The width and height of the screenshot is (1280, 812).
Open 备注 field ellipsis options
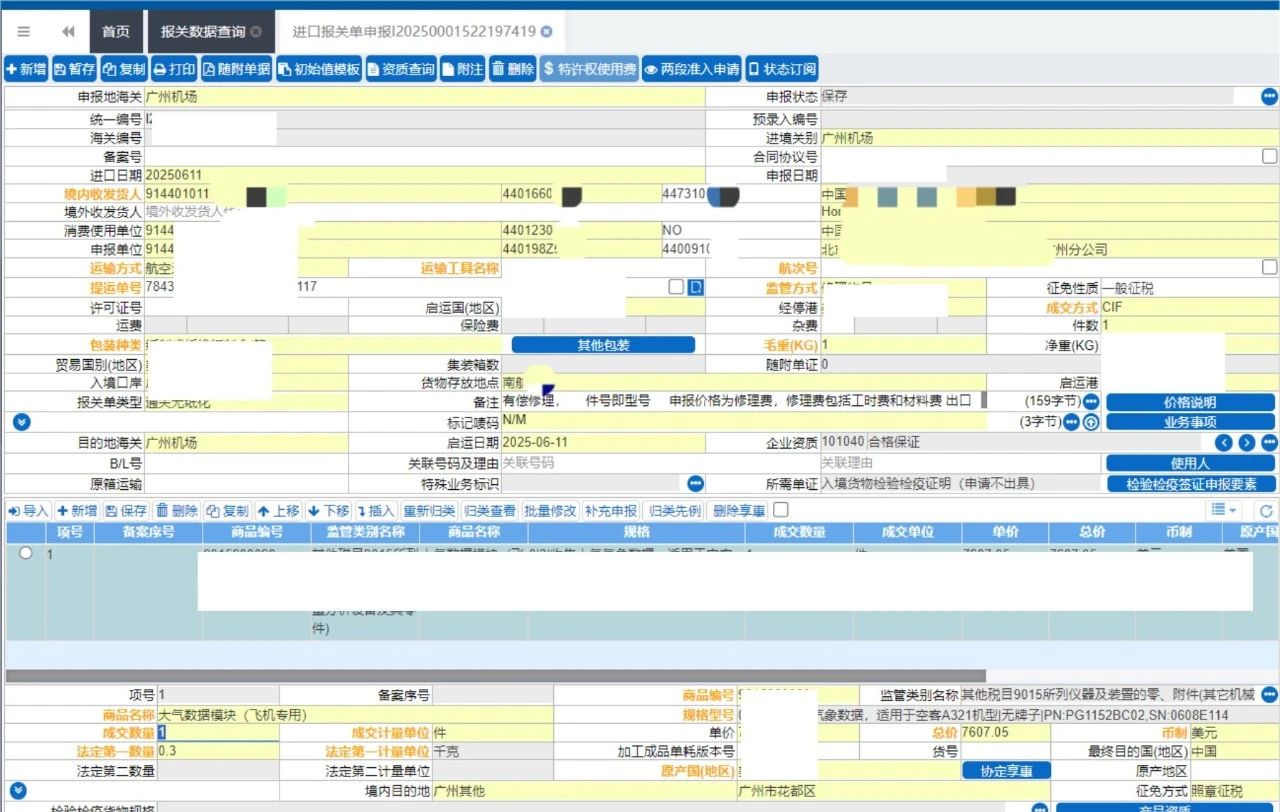click(x=1093, y=401)
